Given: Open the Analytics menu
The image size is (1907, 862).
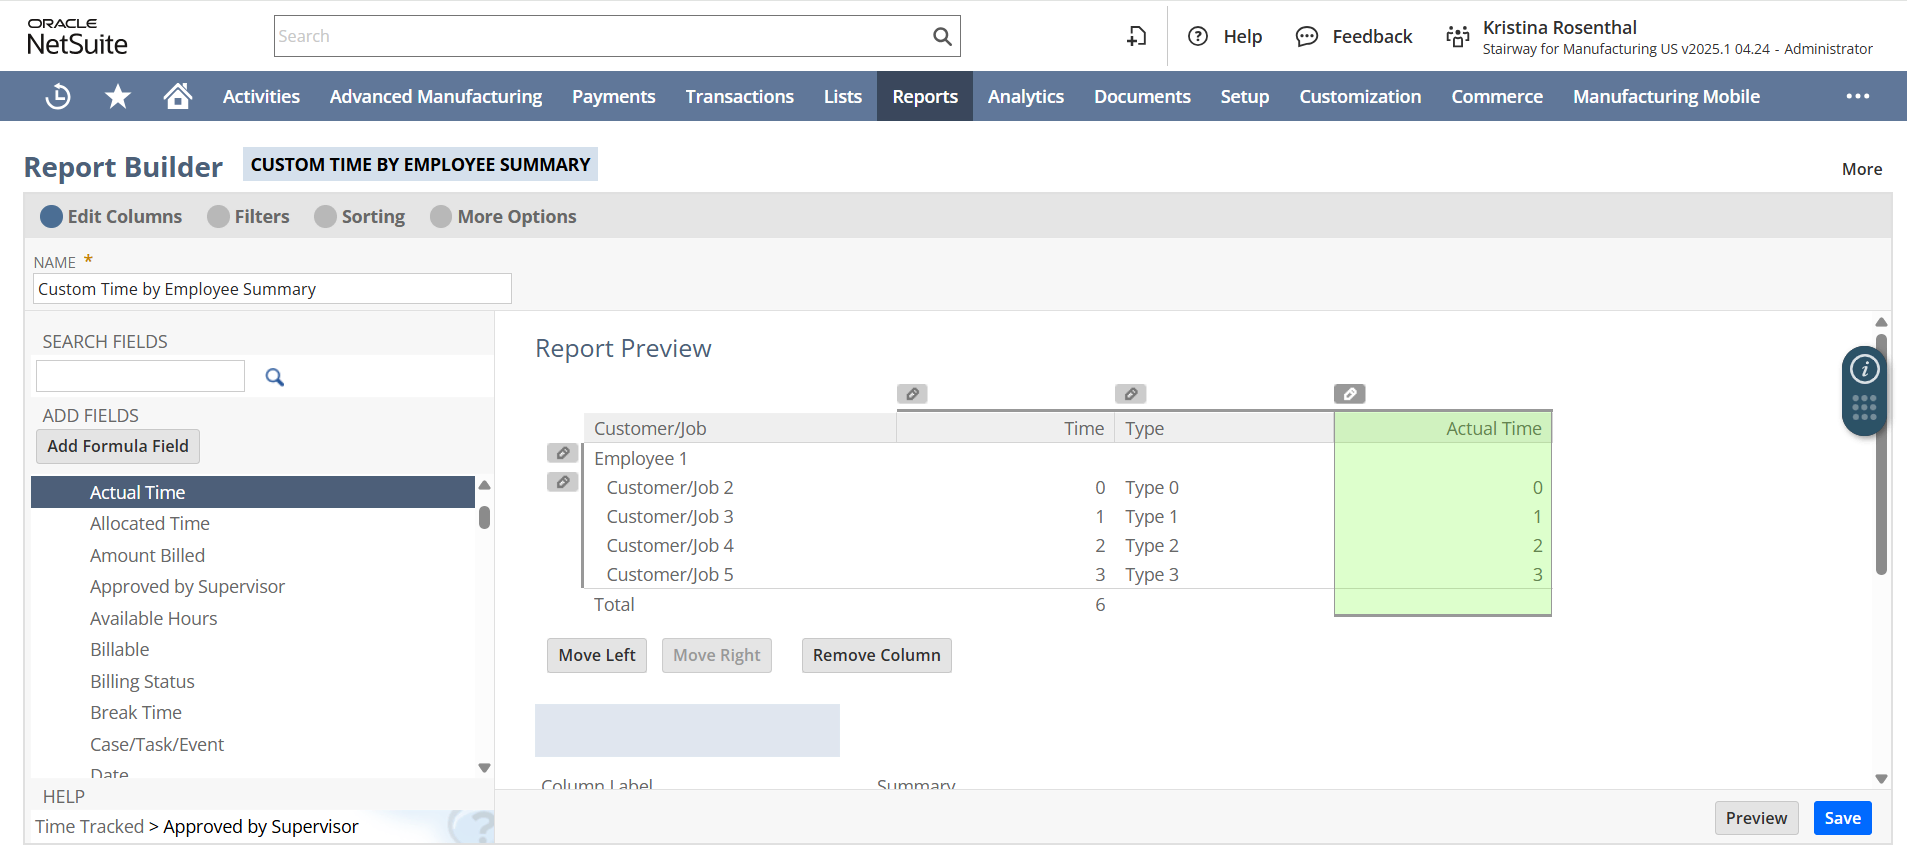Looking at the screenshot, I should coord(1026,96).
